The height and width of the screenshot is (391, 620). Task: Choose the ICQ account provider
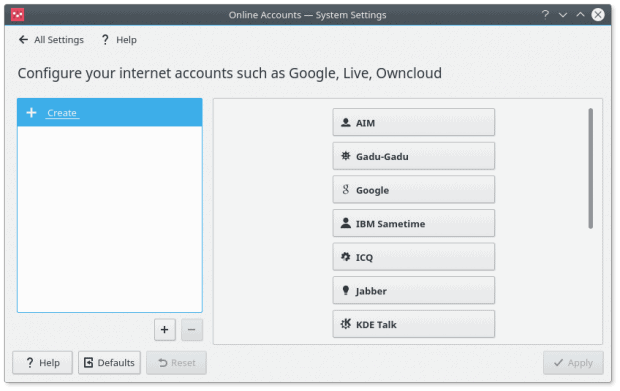[x=413, y=257]
